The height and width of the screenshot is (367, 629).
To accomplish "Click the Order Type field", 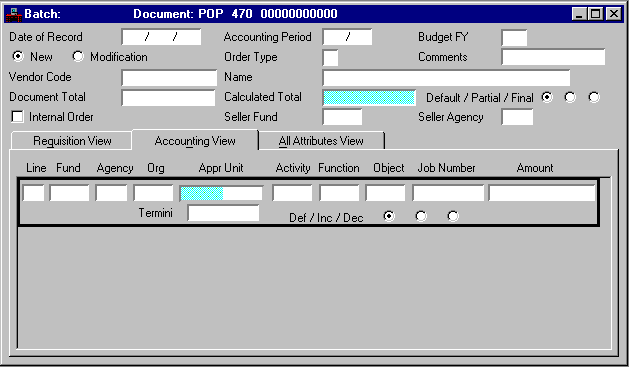I will [x=330, y=57].
